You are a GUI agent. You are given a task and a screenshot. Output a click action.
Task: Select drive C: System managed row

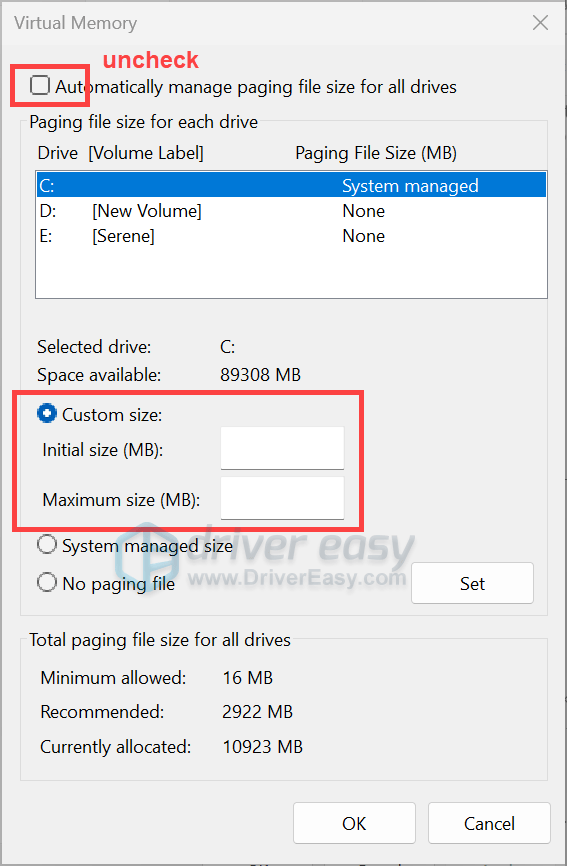tap(292, 186)
